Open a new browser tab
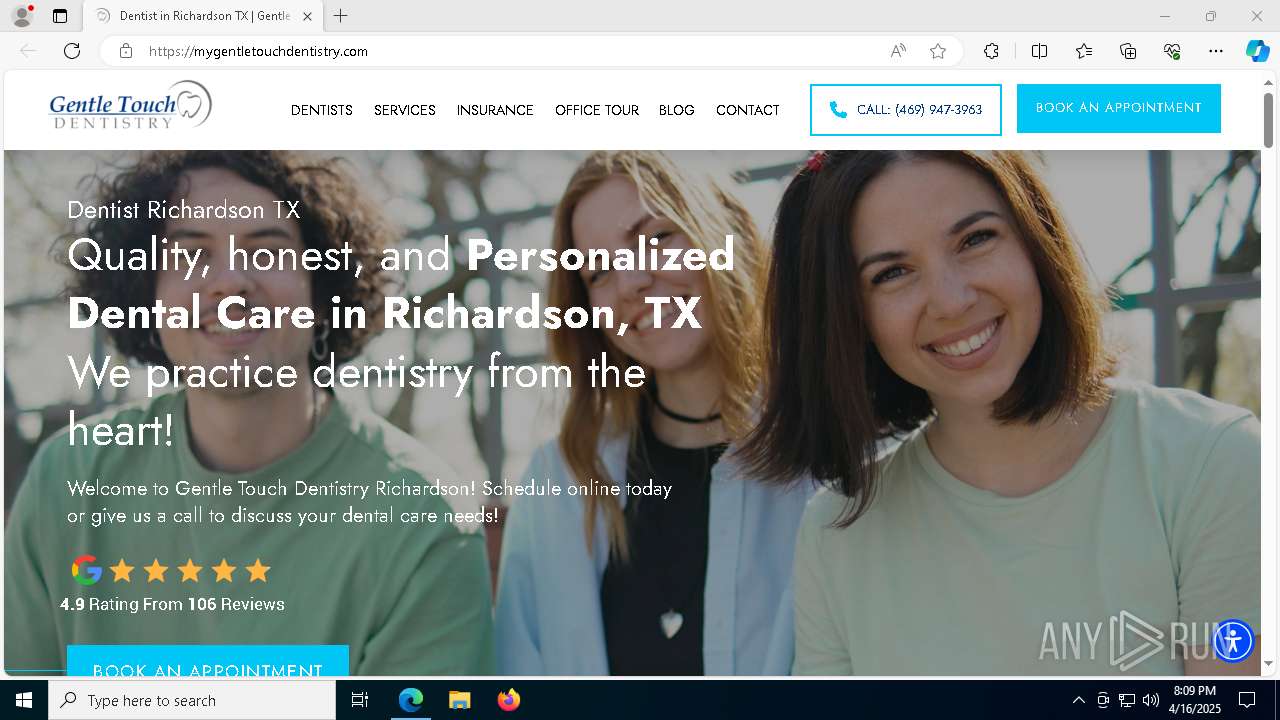1280x720 pixels. coord(341,16)
